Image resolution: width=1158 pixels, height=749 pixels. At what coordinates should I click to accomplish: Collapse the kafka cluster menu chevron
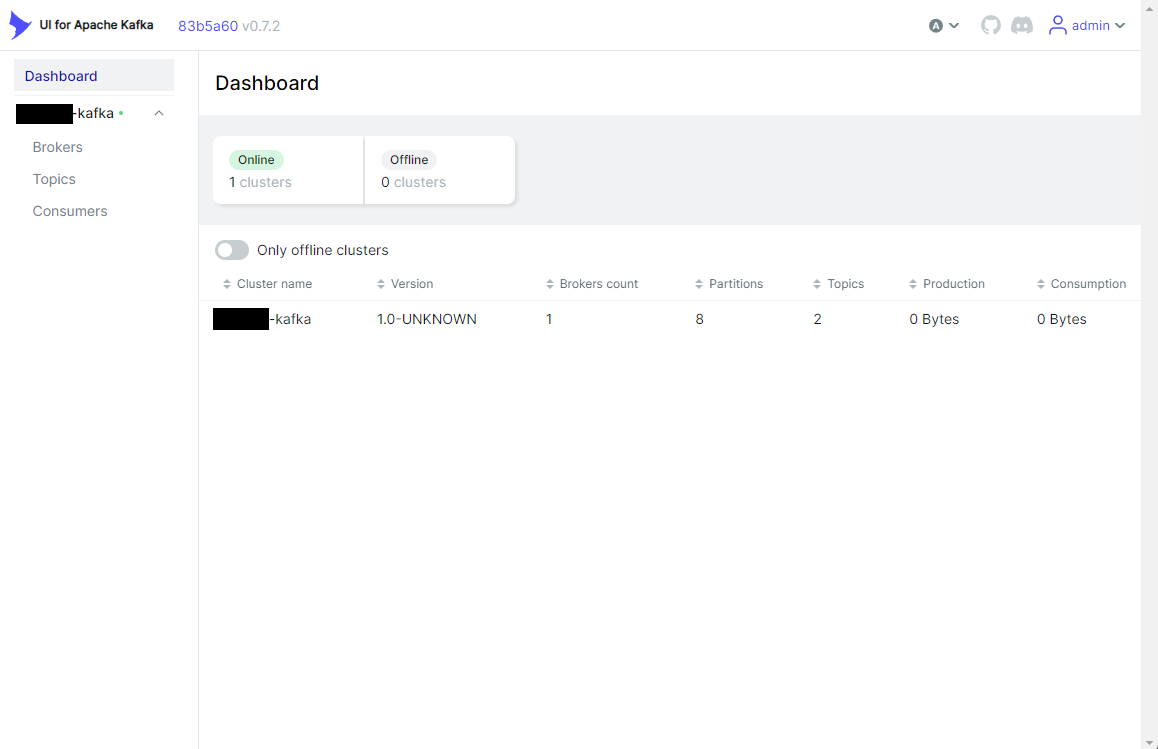click(x=159, y=113)
